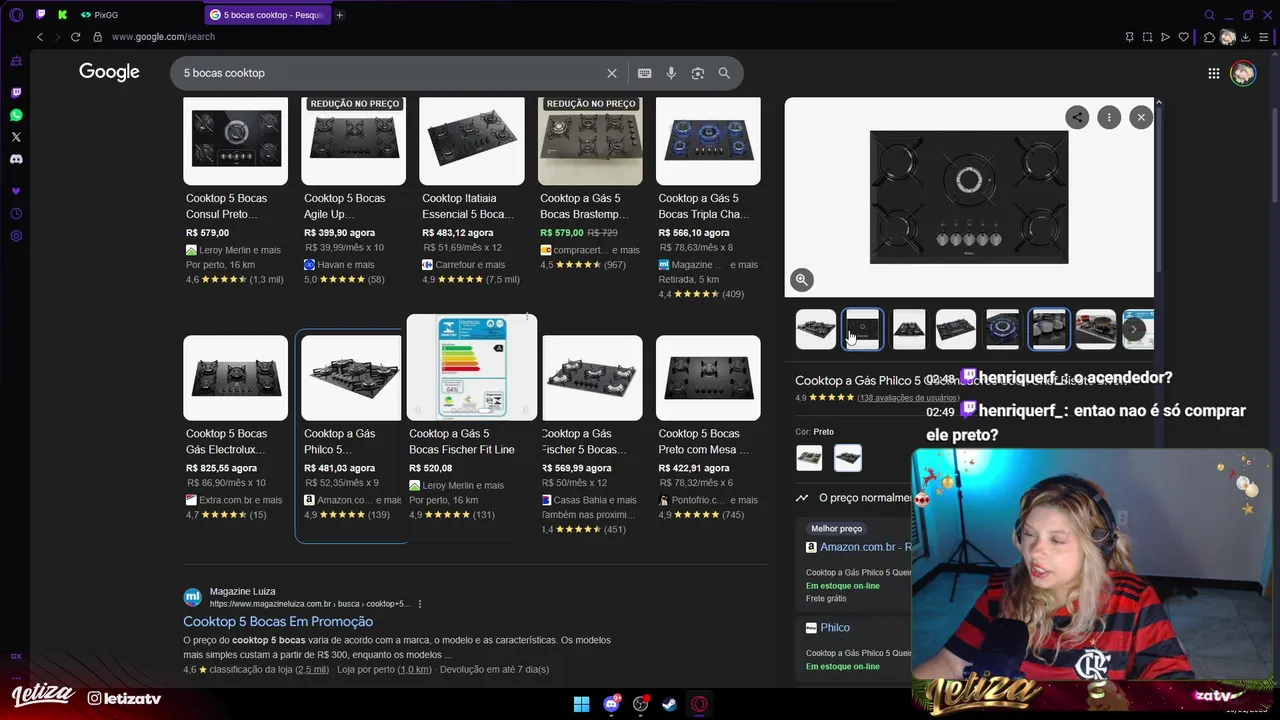The image size is (1280, 720).
Task: Zoom the main product image
Action: tap(801, 280)
